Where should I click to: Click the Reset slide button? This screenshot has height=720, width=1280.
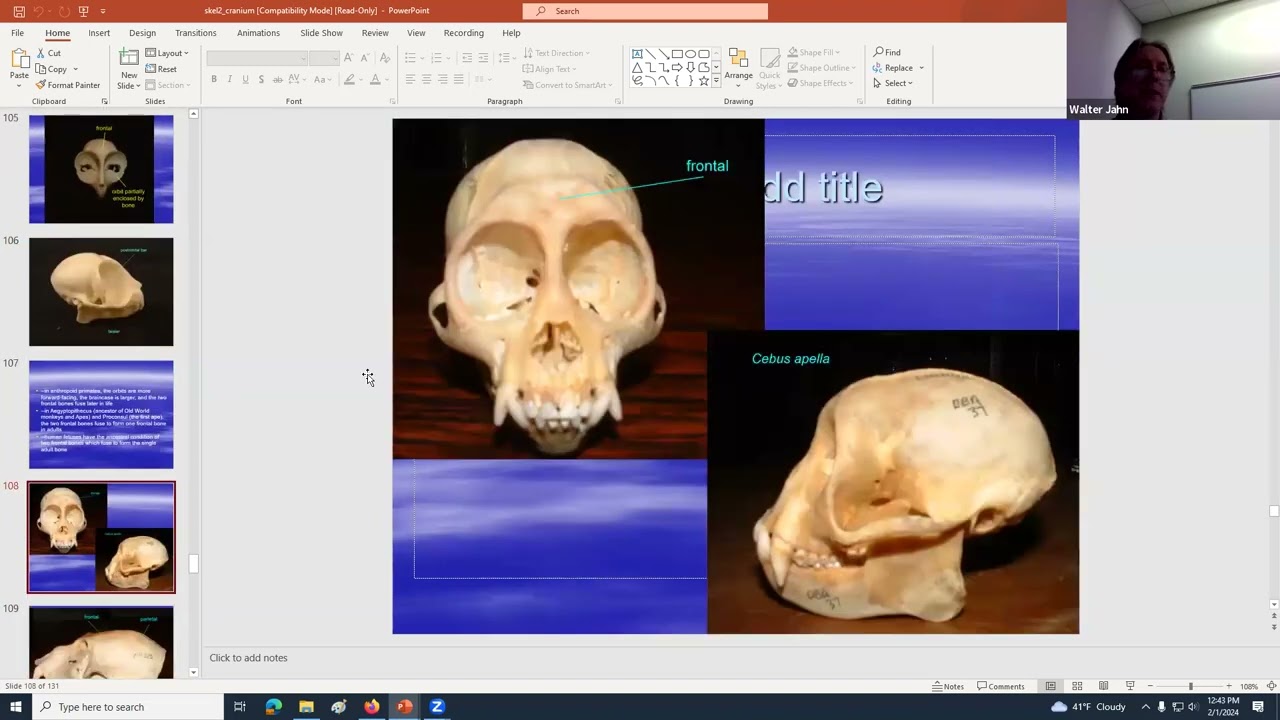161,69
